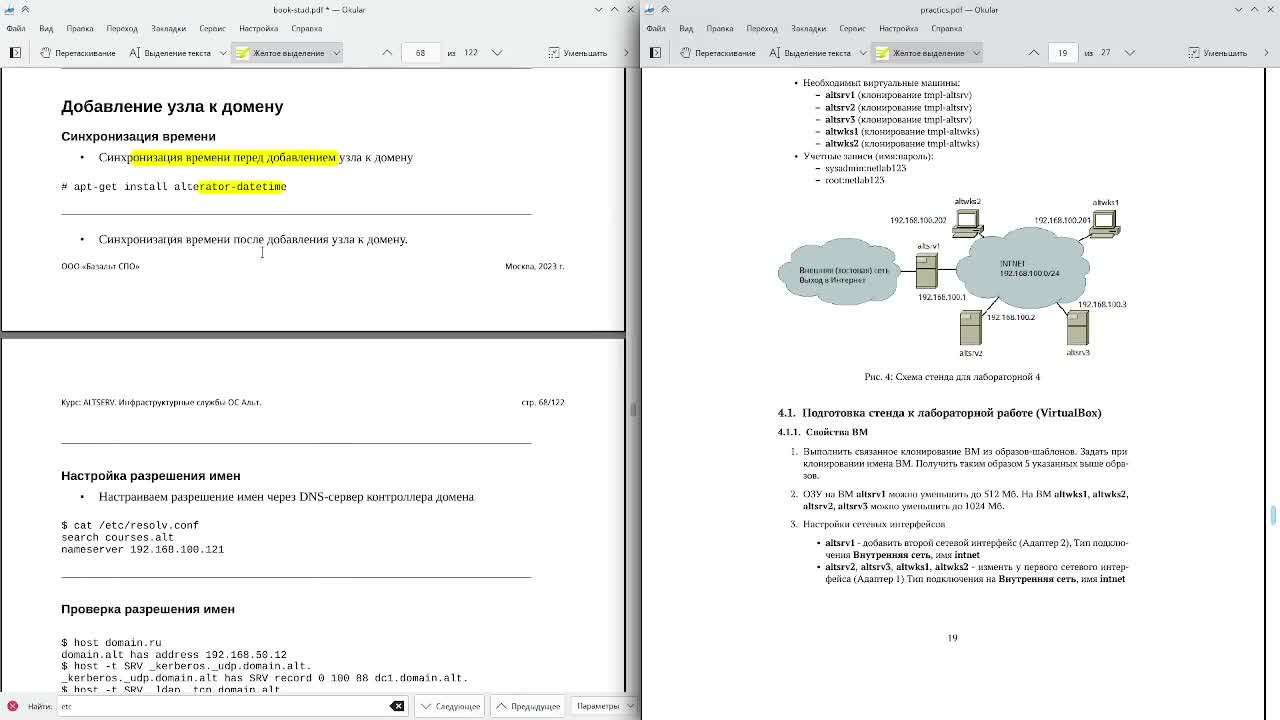Click Следующее find next button
1280x720 pixels.
450,706
